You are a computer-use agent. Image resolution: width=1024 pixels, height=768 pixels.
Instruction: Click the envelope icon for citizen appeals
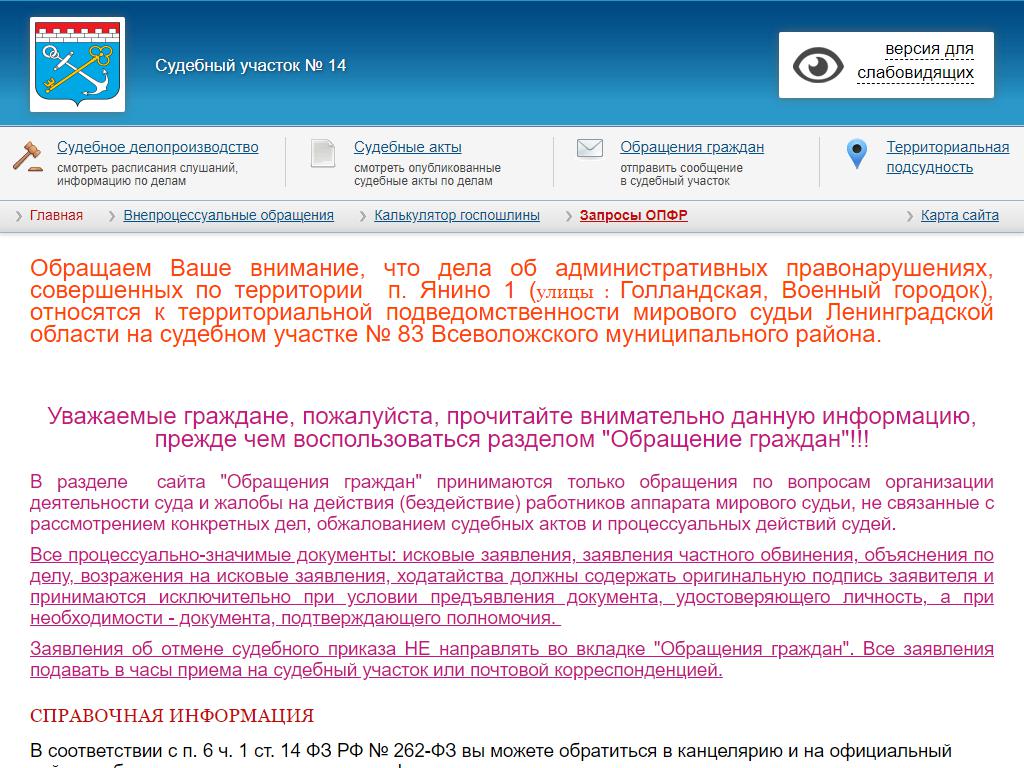point(590,149)
